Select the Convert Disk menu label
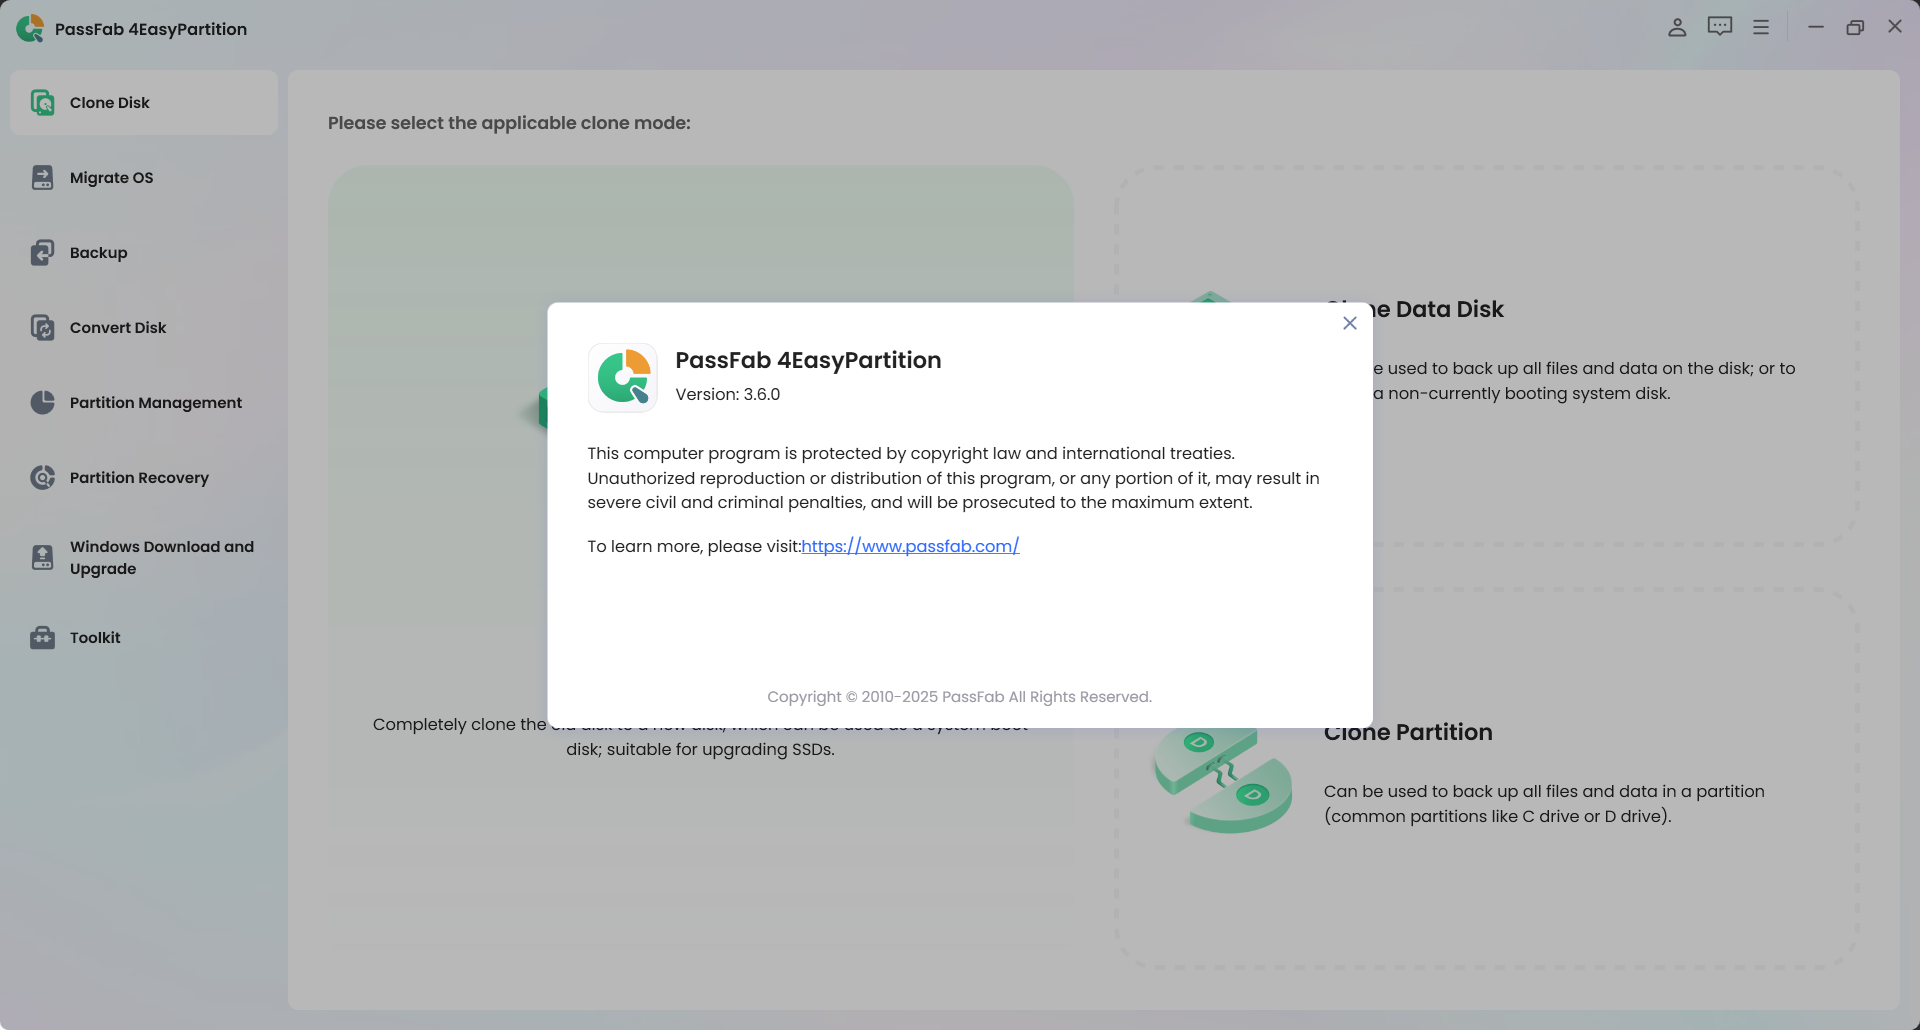1920x1030 pixels. 118,327
